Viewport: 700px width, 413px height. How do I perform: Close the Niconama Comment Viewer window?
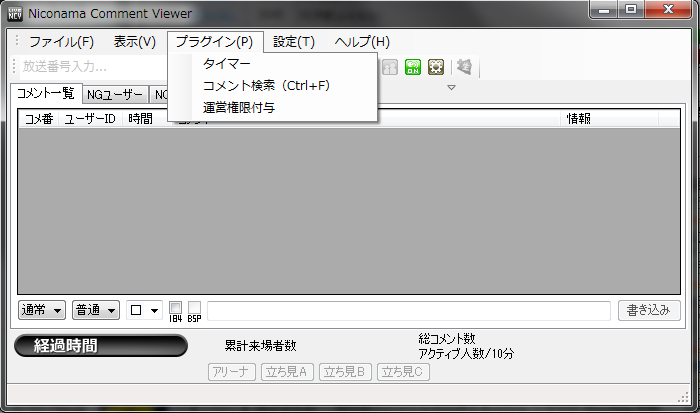click(x=668, y=10)
